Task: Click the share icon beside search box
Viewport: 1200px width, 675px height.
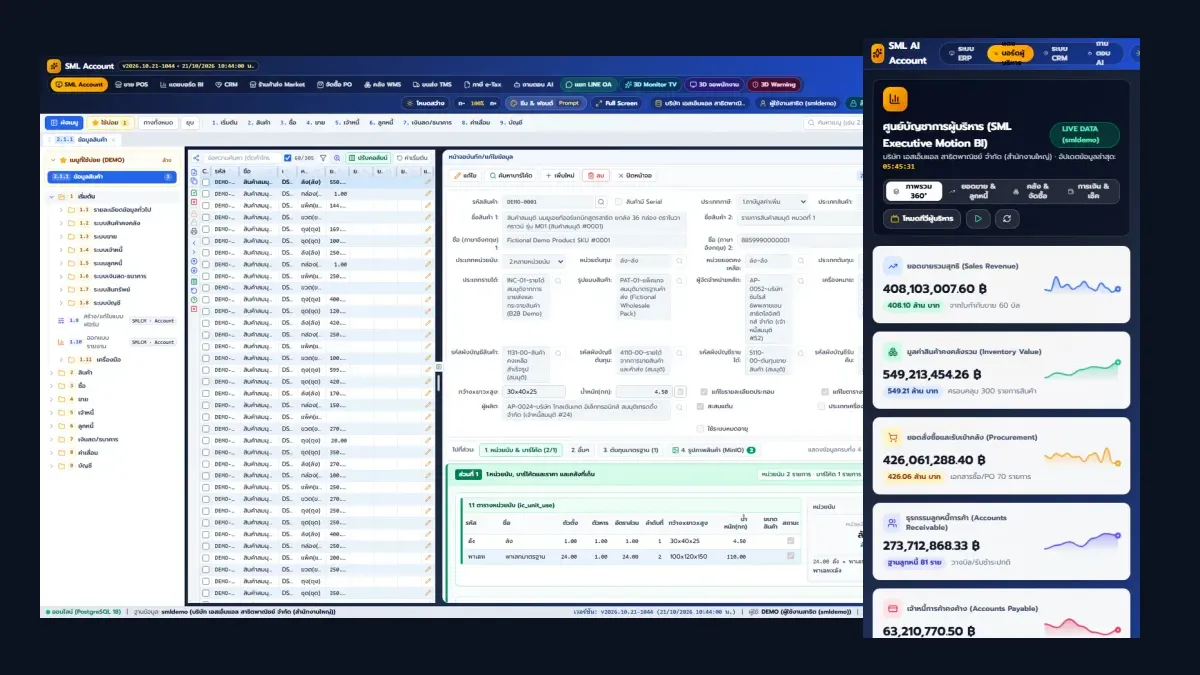Action: 196,157
